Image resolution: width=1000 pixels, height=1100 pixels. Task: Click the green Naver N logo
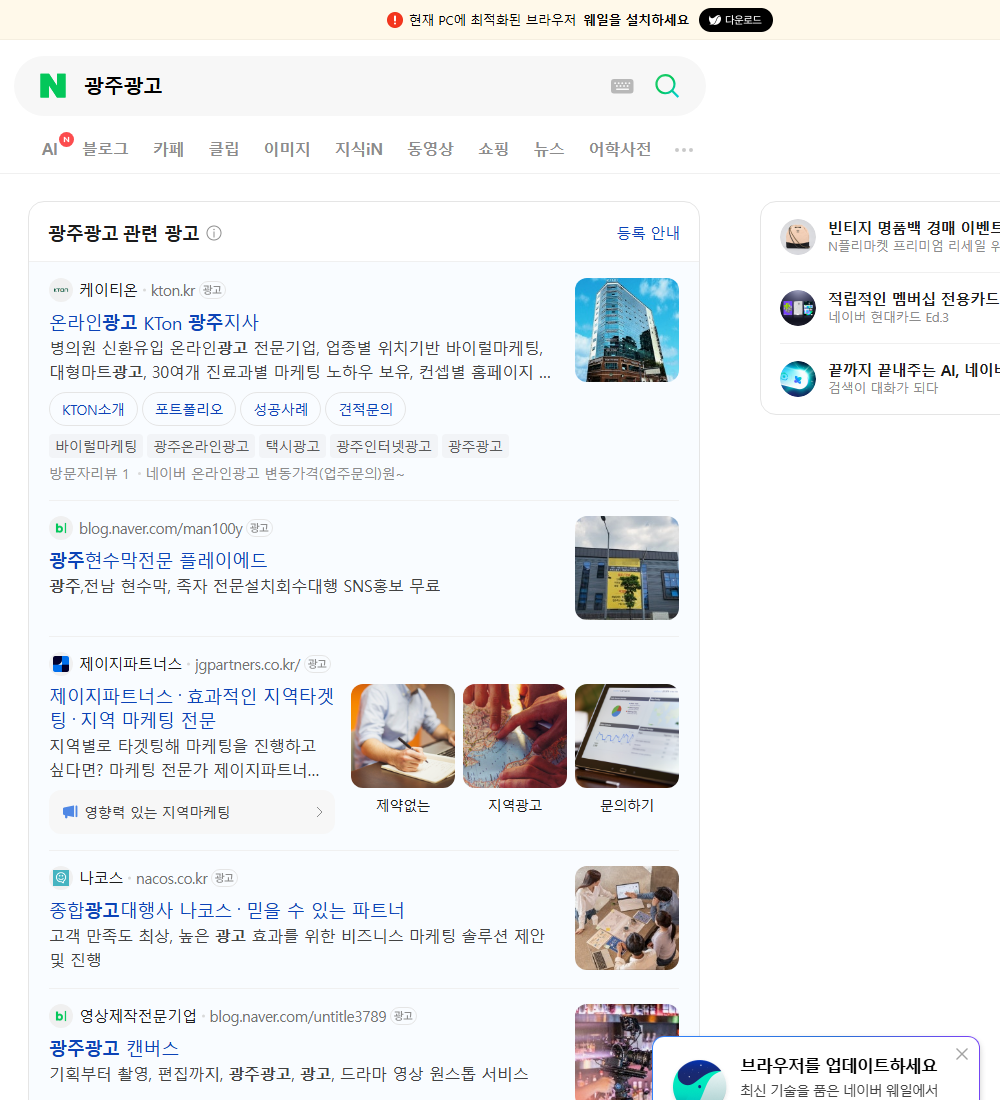pos(53,86)
